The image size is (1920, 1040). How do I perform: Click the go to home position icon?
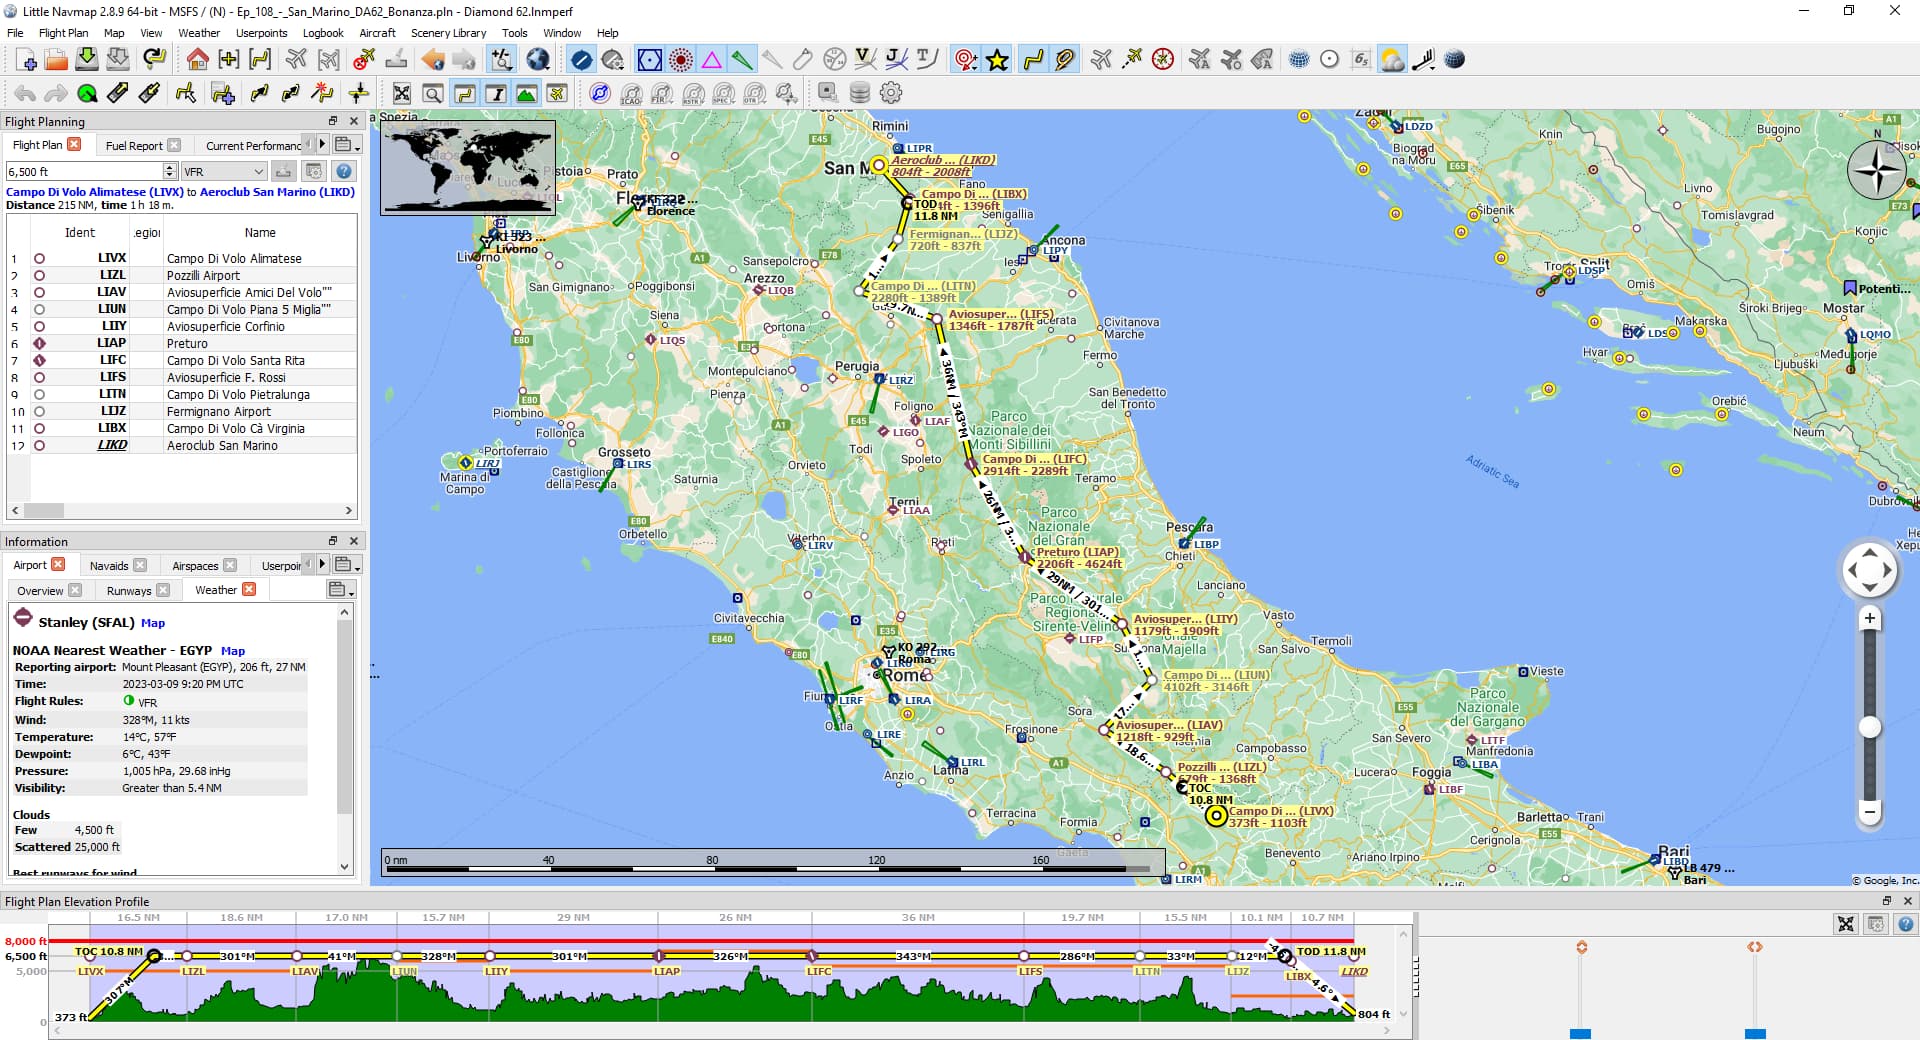197,60
